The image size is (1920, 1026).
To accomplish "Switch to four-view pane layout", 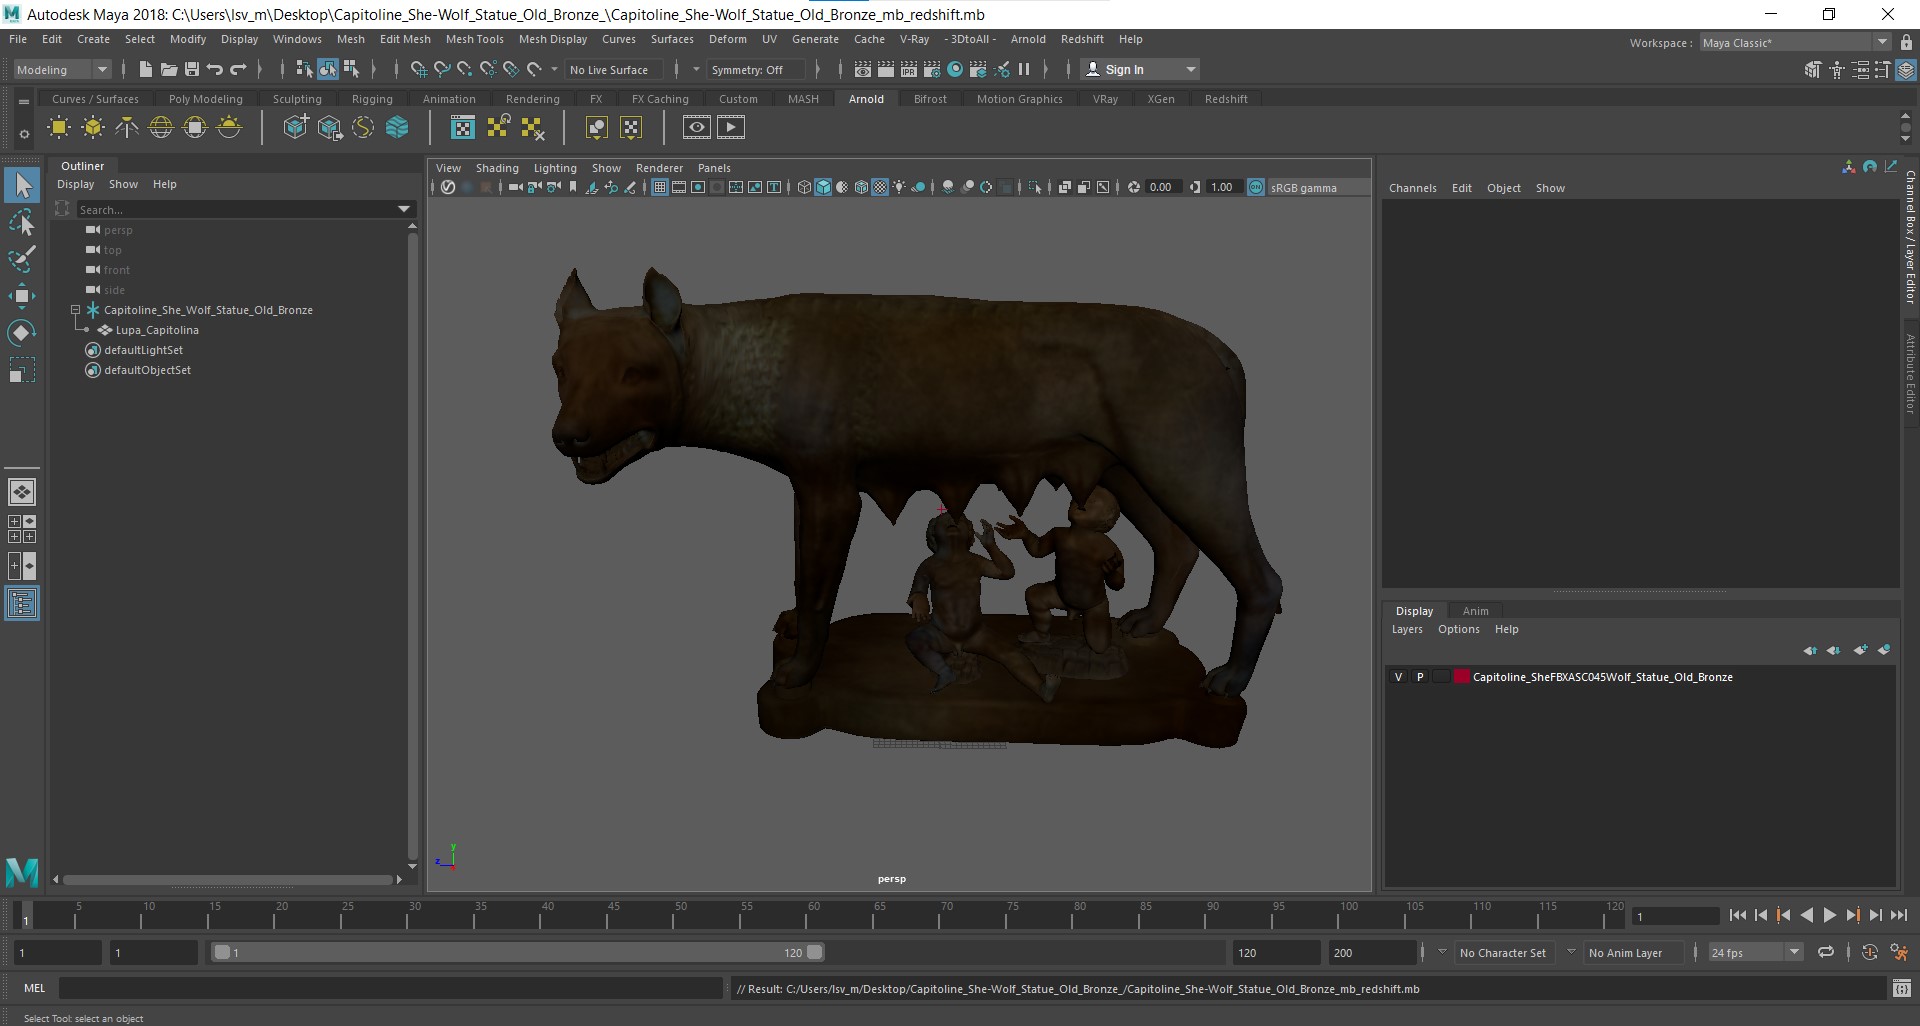I will [x=22, y=529].
